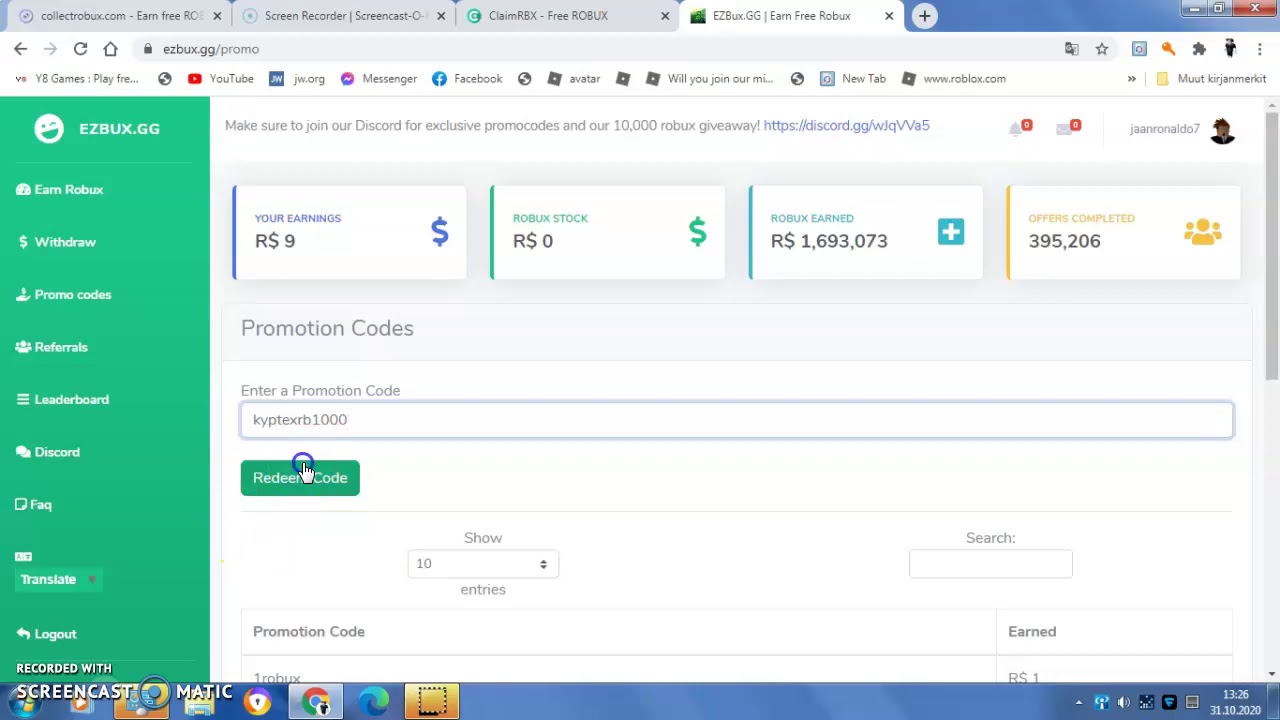
Task: Click the jaanronaldo7 profile avatar
Action: point(1222,129)
